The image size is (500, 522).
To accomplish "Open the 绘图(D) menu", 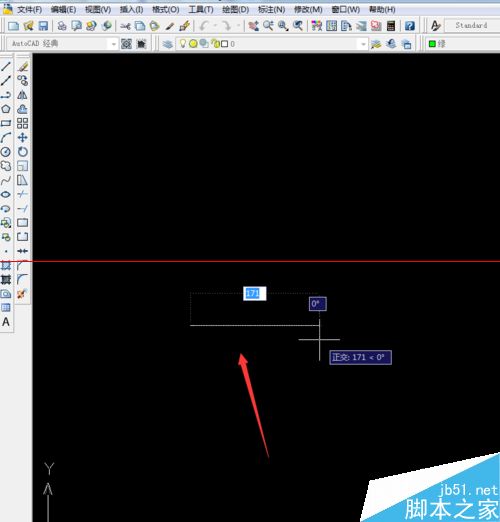I will [236, 9].
